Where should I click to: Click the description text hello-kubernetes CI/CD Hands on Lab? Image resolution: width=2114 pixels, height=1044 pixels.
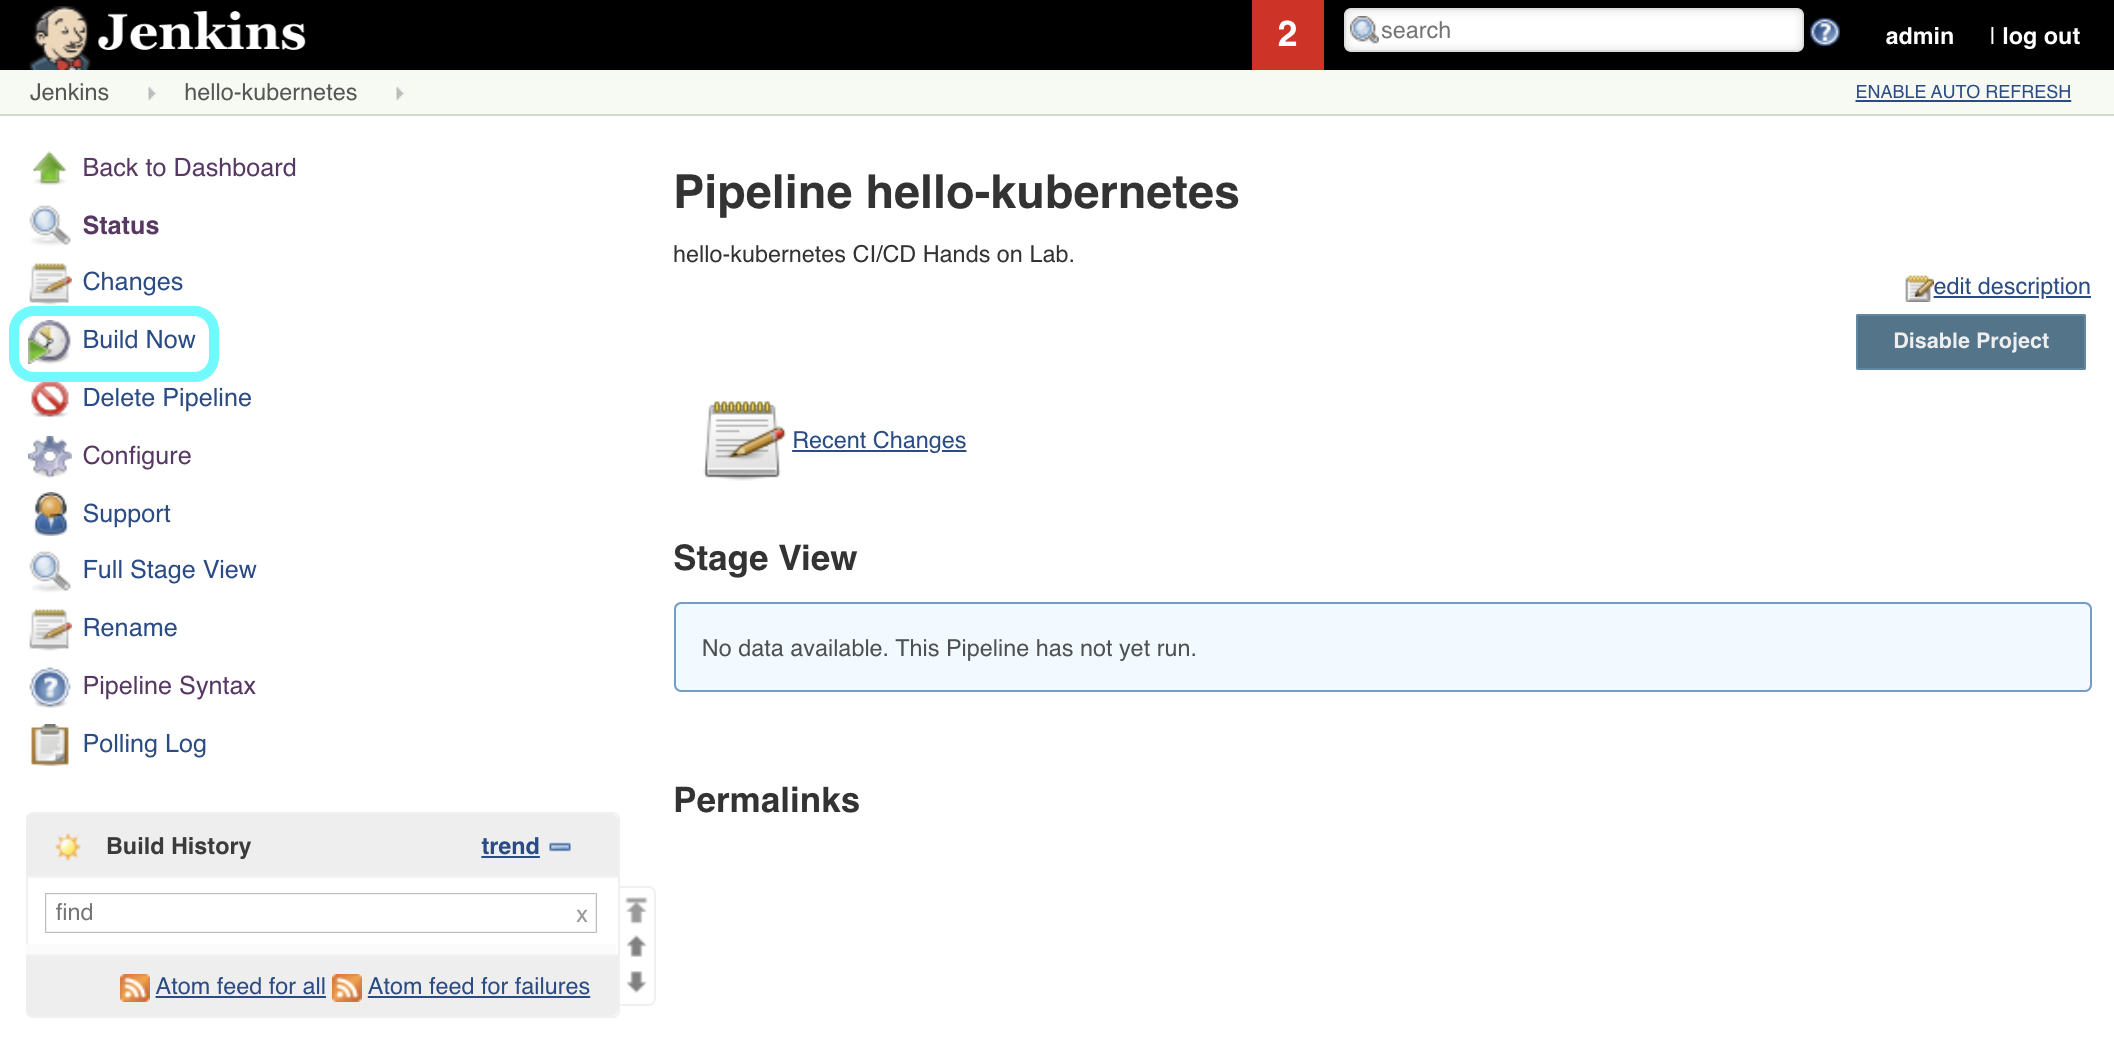tap(874, 254)
